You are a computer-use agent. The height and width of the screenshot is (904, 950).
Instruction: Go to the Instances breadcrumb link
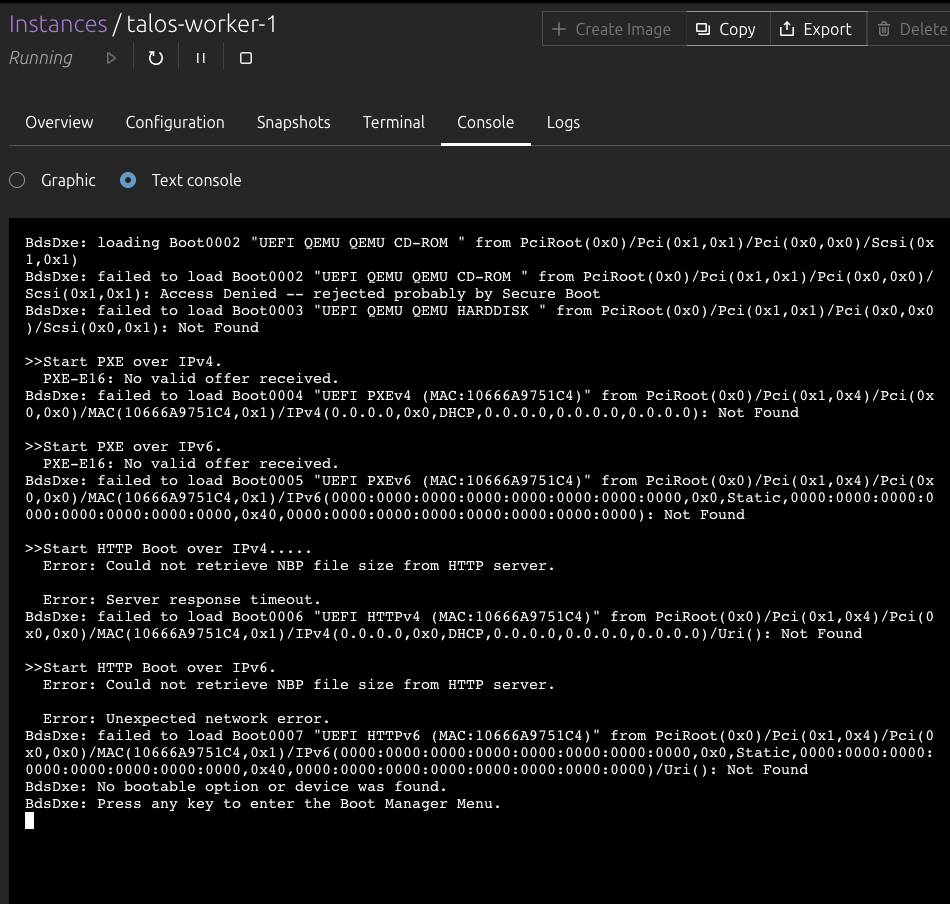[58, 24]
